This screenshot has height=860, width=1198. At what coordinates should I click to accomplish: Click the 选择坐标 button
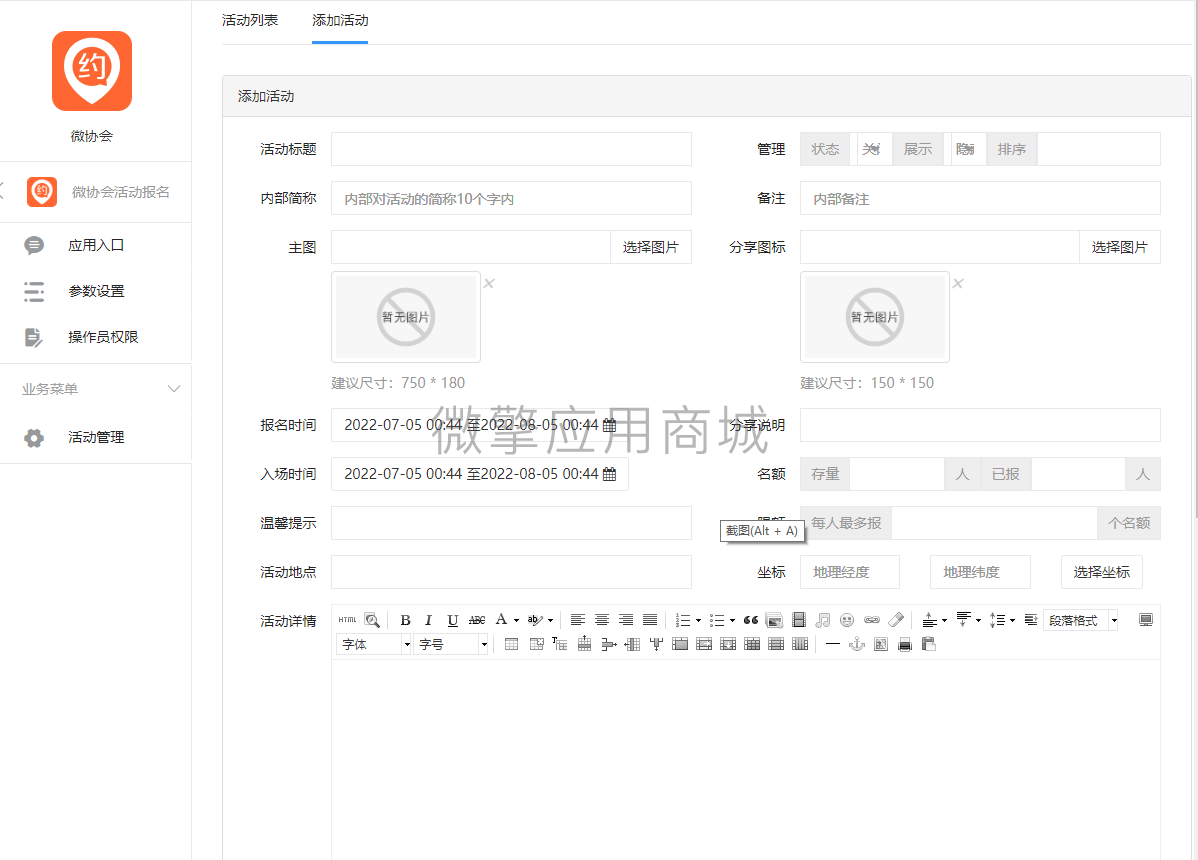pos(1101,572)
